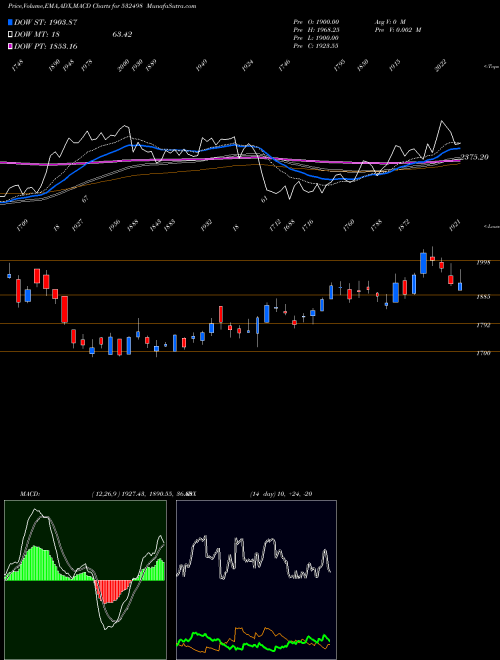Select the 'Pre O: 1960.00' open value
The height and width of the screenshot is (660, 500).
tap(317, 21)
